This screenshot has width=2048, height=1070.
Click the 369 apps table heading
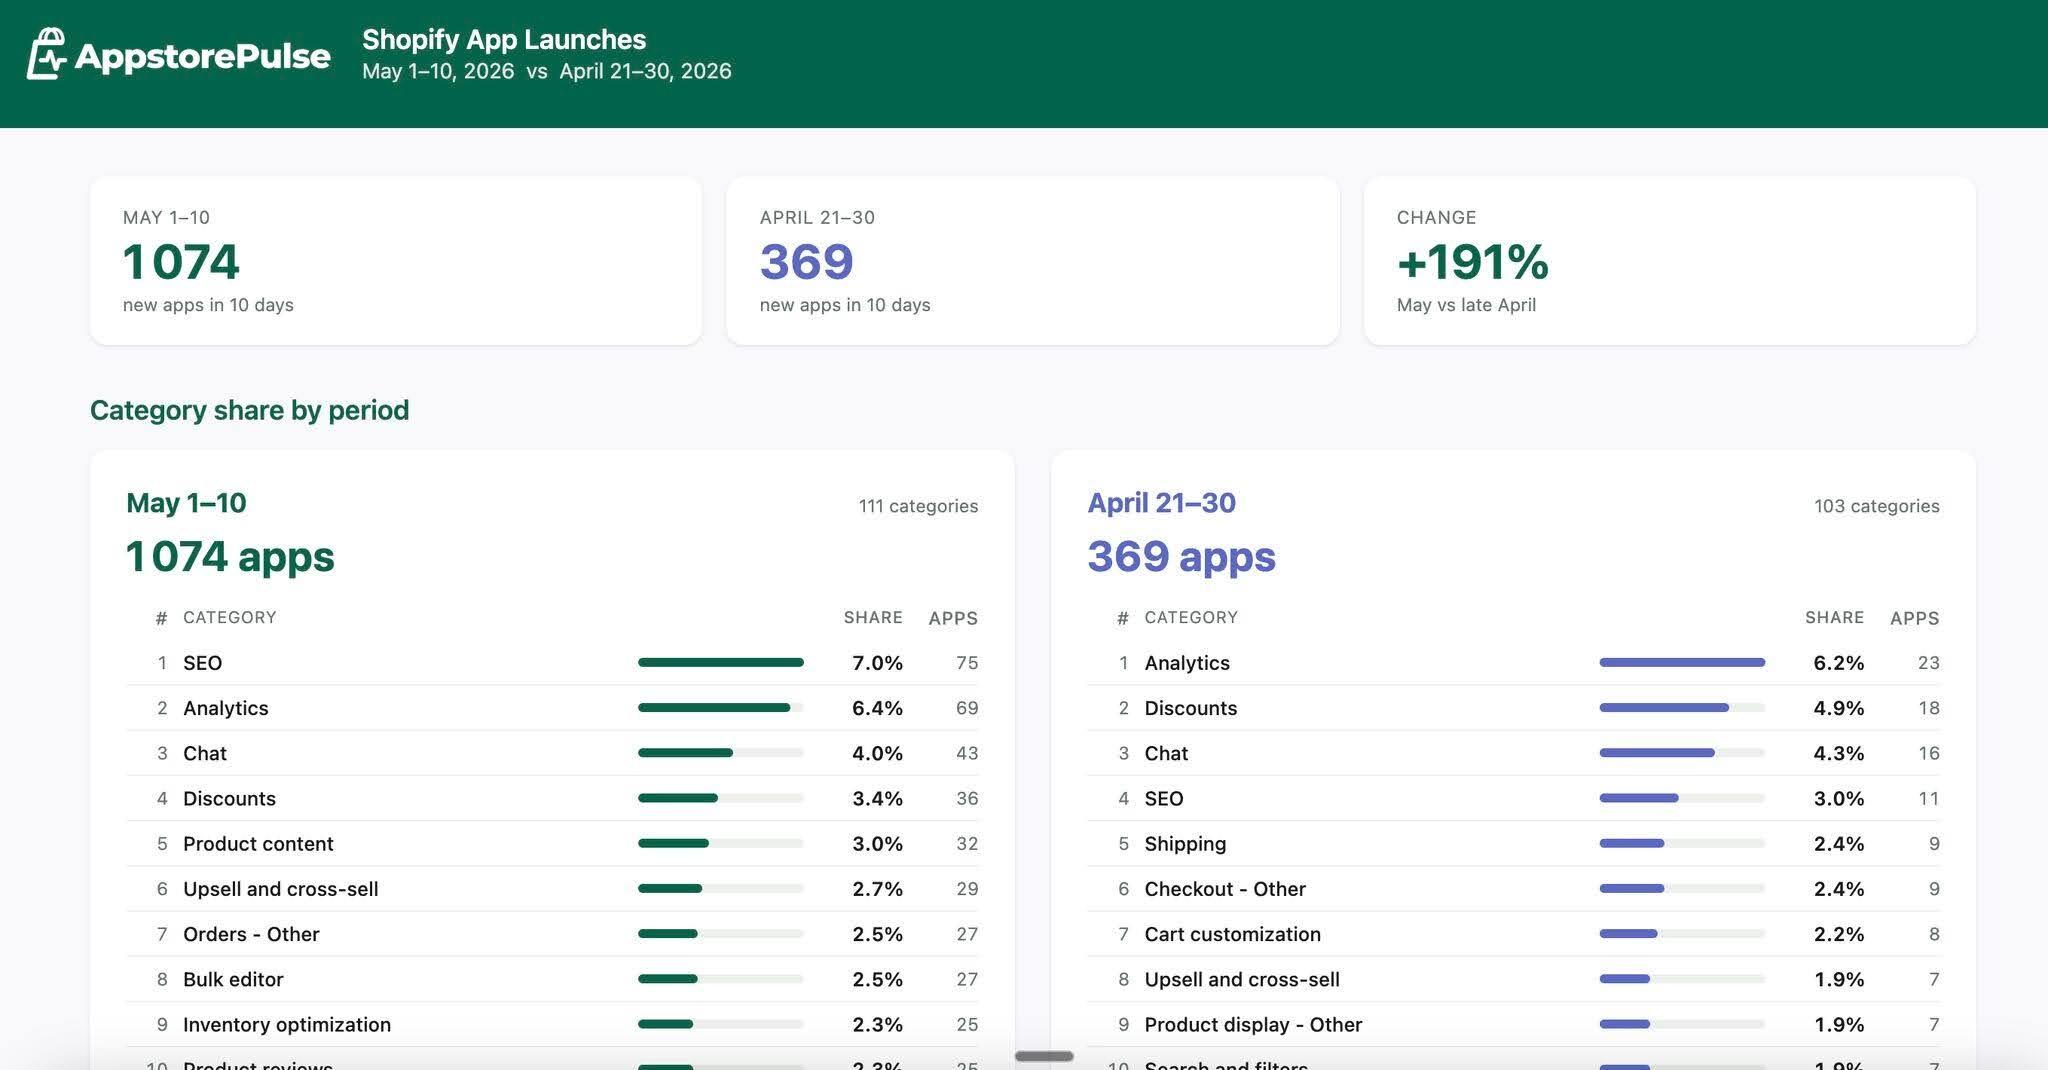pos(1181,556)
